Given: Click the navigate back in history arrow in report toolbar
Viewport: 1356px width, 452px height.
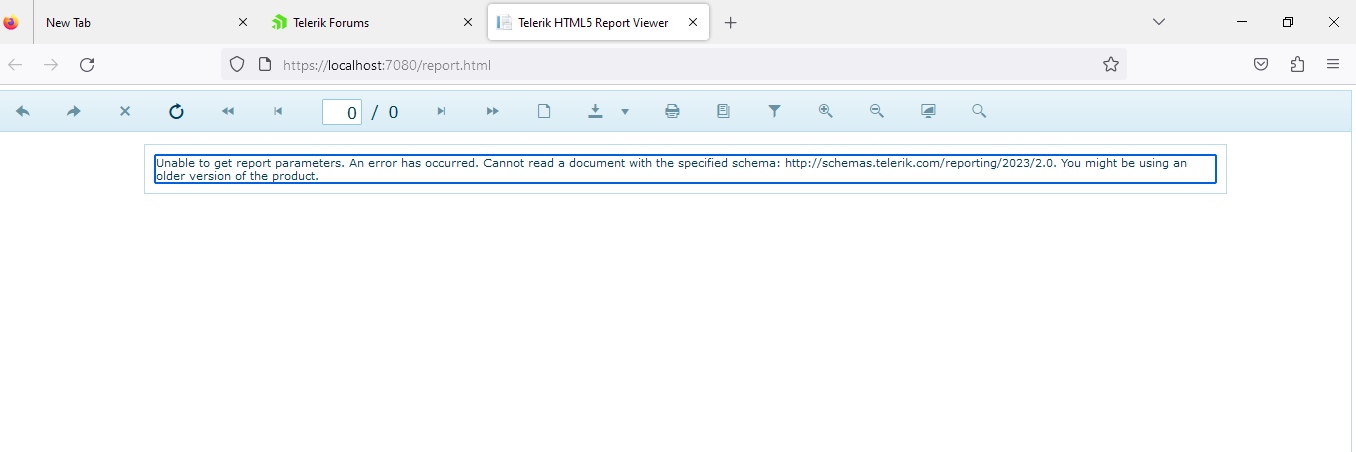Looking at the screenshot, I should (23, 112).
